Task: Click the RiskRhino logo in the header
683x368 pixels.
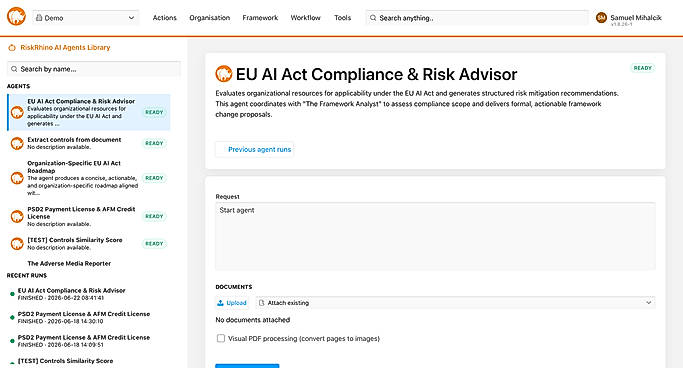Action: [16, 17]
